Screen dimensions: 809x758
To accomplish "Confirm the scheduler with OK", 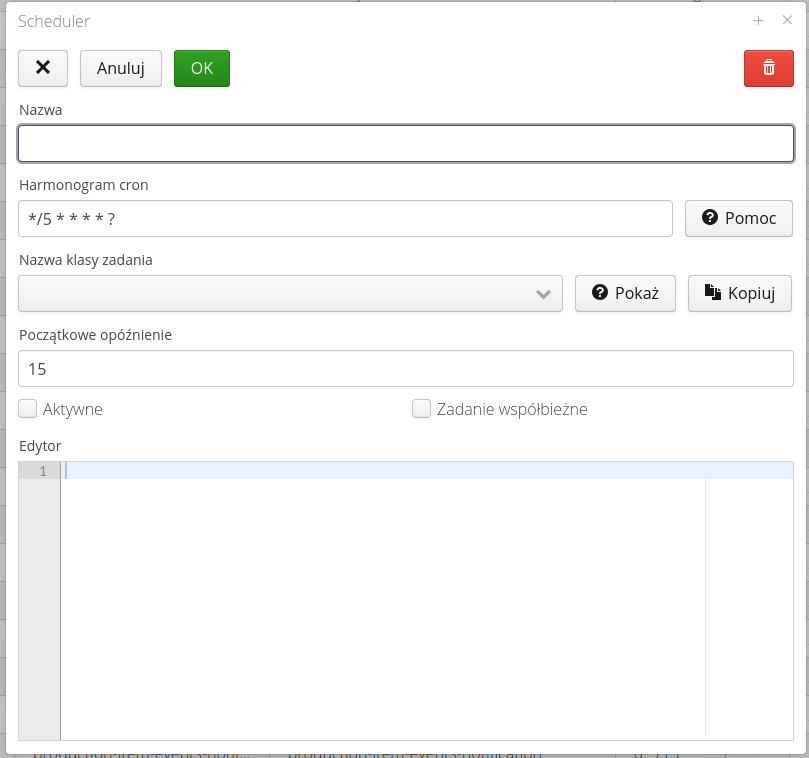I will (201, 68).
